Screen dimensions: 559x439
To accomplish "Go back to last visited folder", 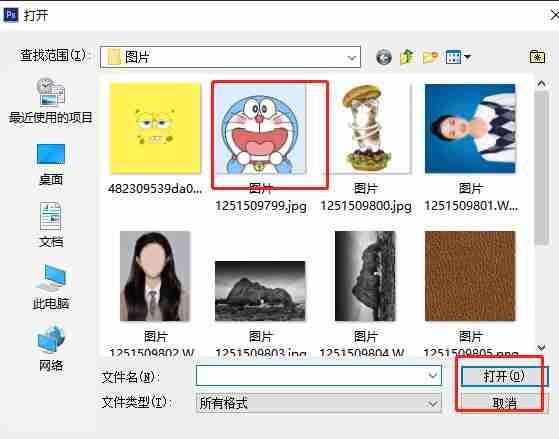I will (x=384, y=57).
